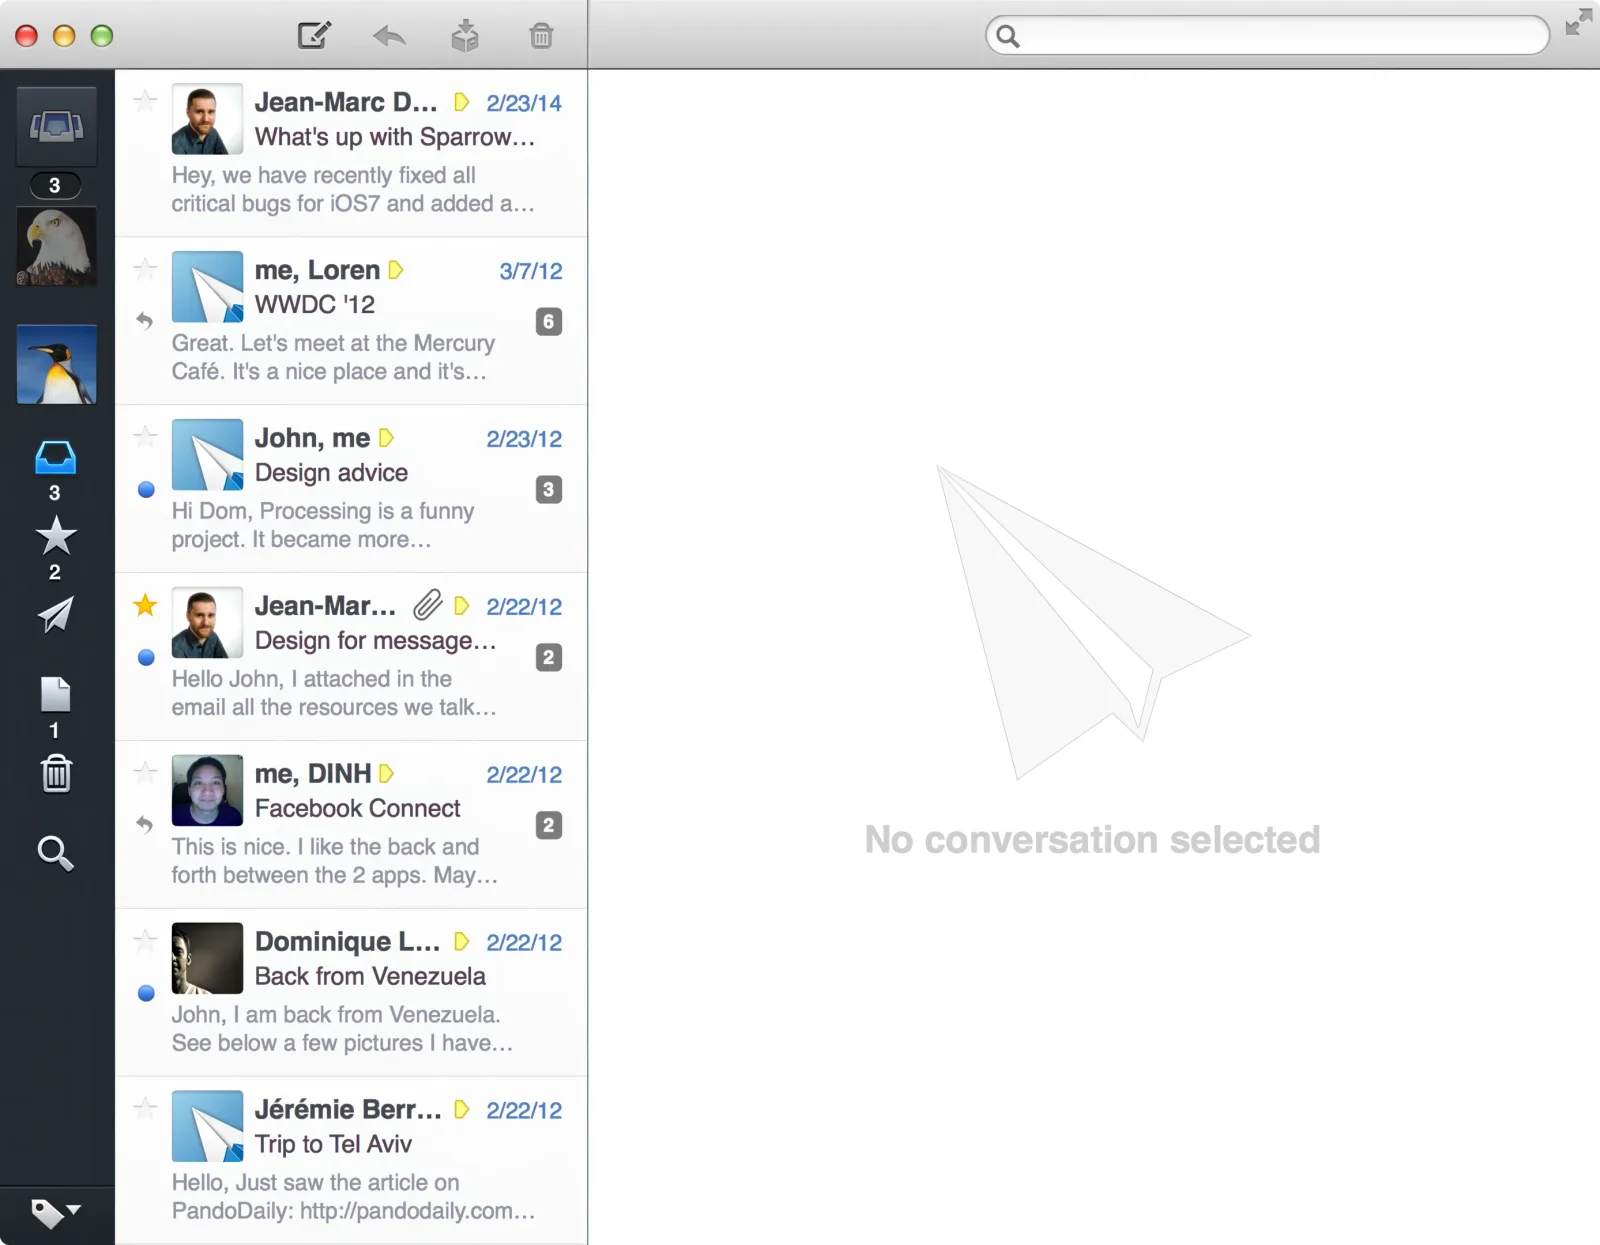Open the starred messages view
Screen dimensions: 1600x1245
[56, 537]
